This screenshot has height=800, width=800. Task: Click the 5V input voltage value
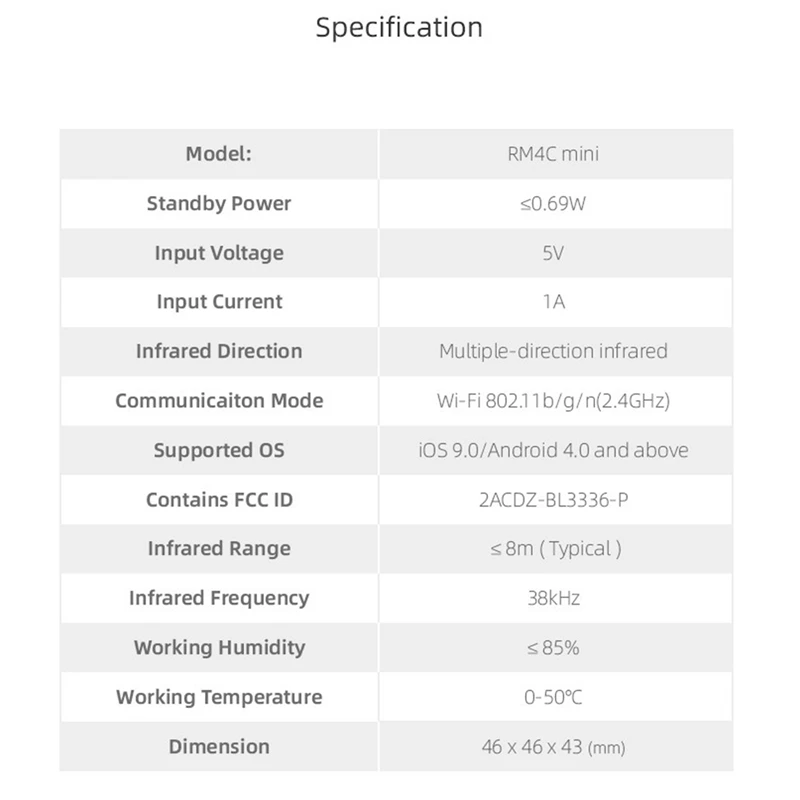point(553,253)
